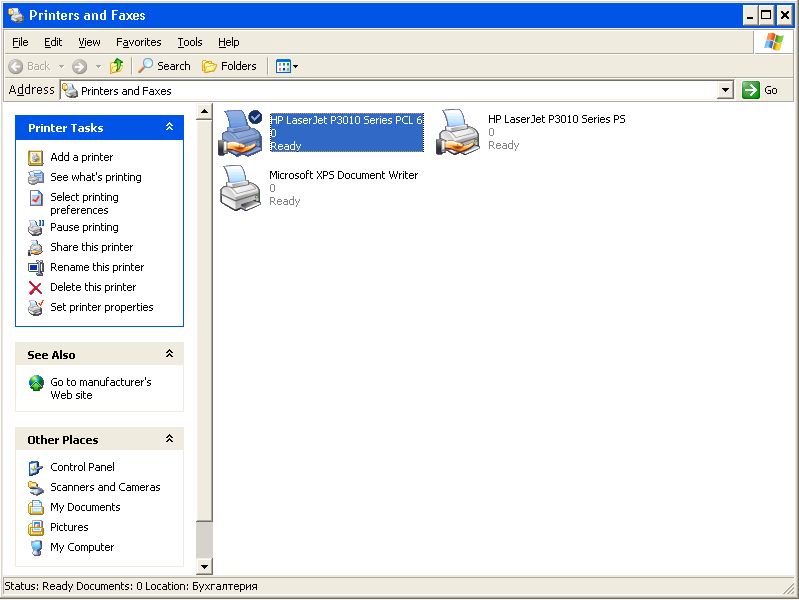The height and width of the screenshot is (600, 799).
Task: Click the HP LaserJet P3010 PCL 6 printer icon
Action: [240, 132]
